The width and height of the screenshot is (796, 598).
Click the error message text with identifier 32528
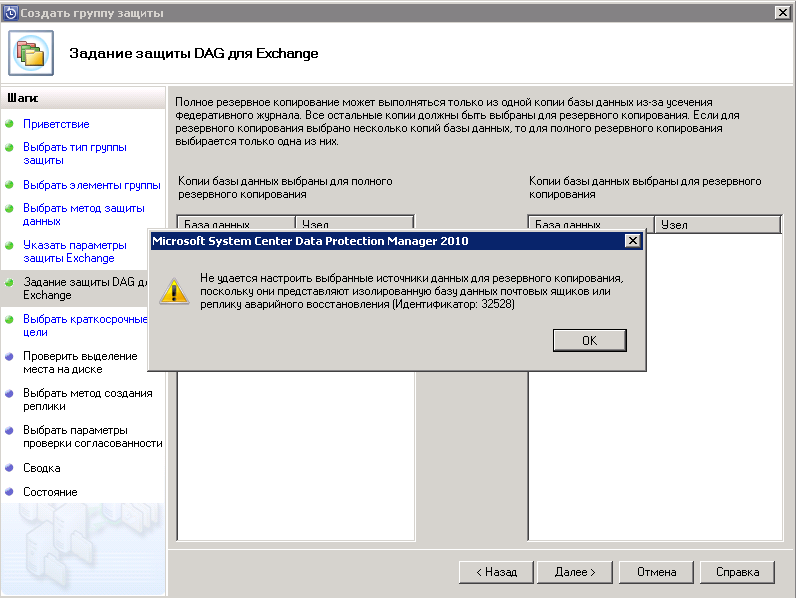[411, 291]
